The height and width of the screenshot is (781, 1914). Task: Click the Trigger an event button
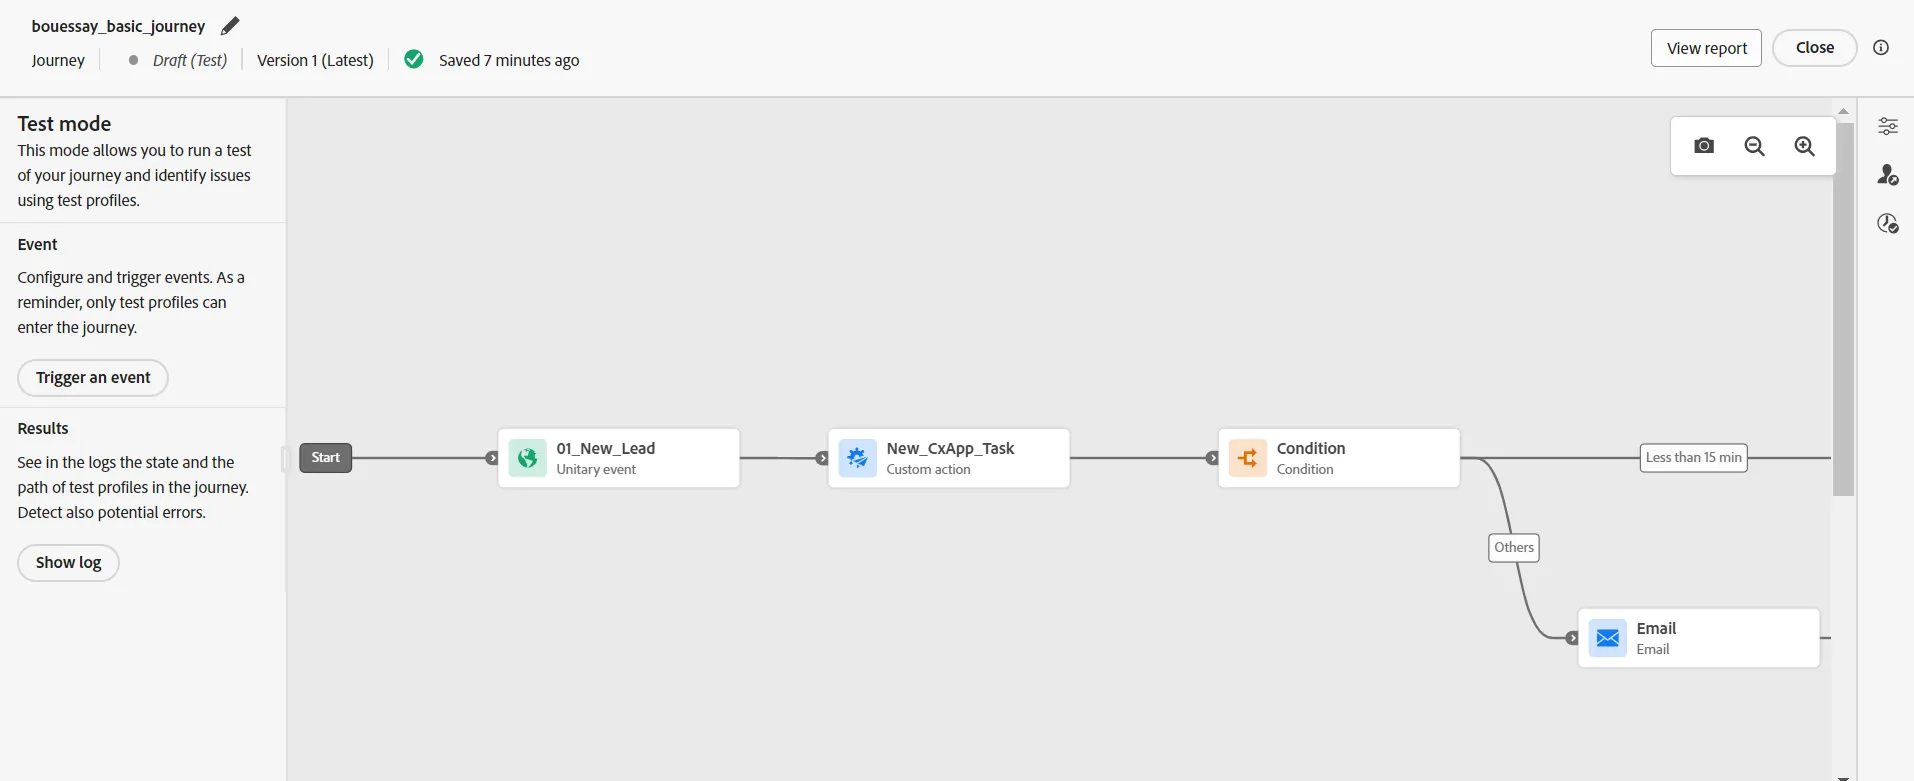click(93, 378)
